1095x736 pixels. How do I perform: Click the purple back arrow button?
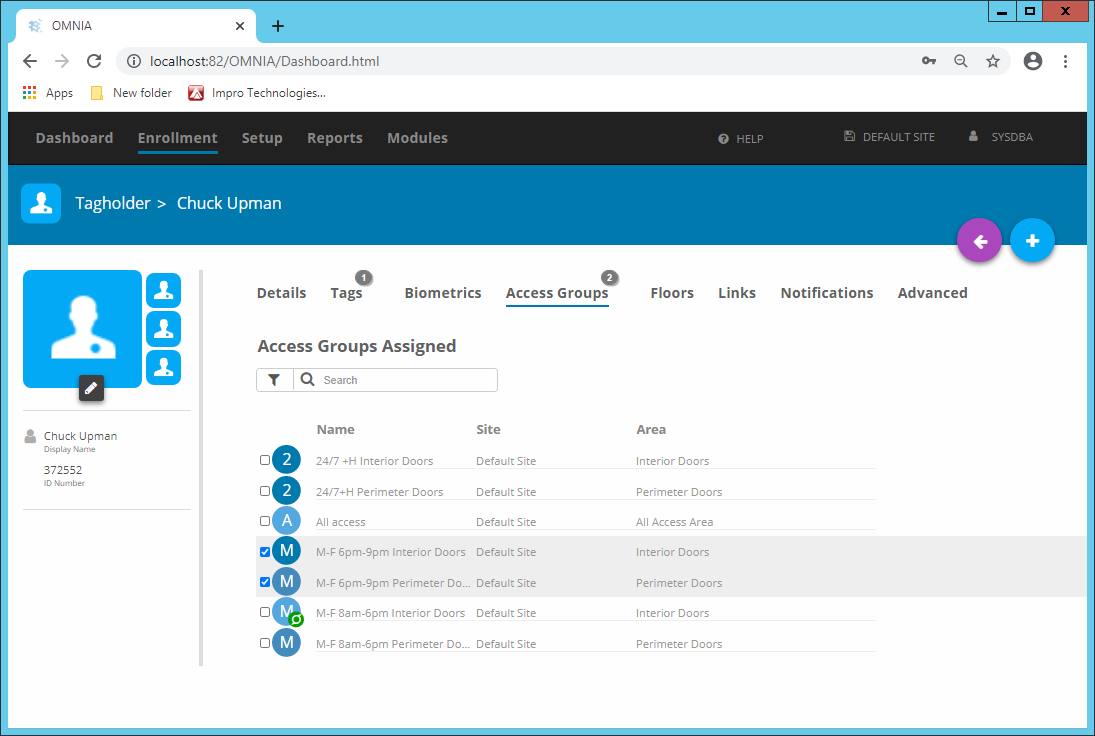[979, 241]
